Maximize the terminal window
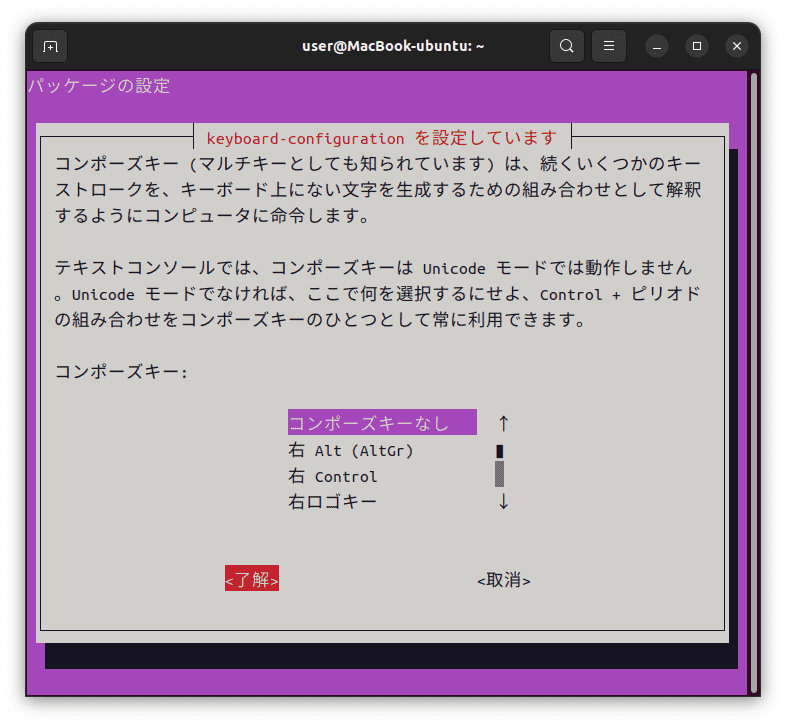 [697, 47]
